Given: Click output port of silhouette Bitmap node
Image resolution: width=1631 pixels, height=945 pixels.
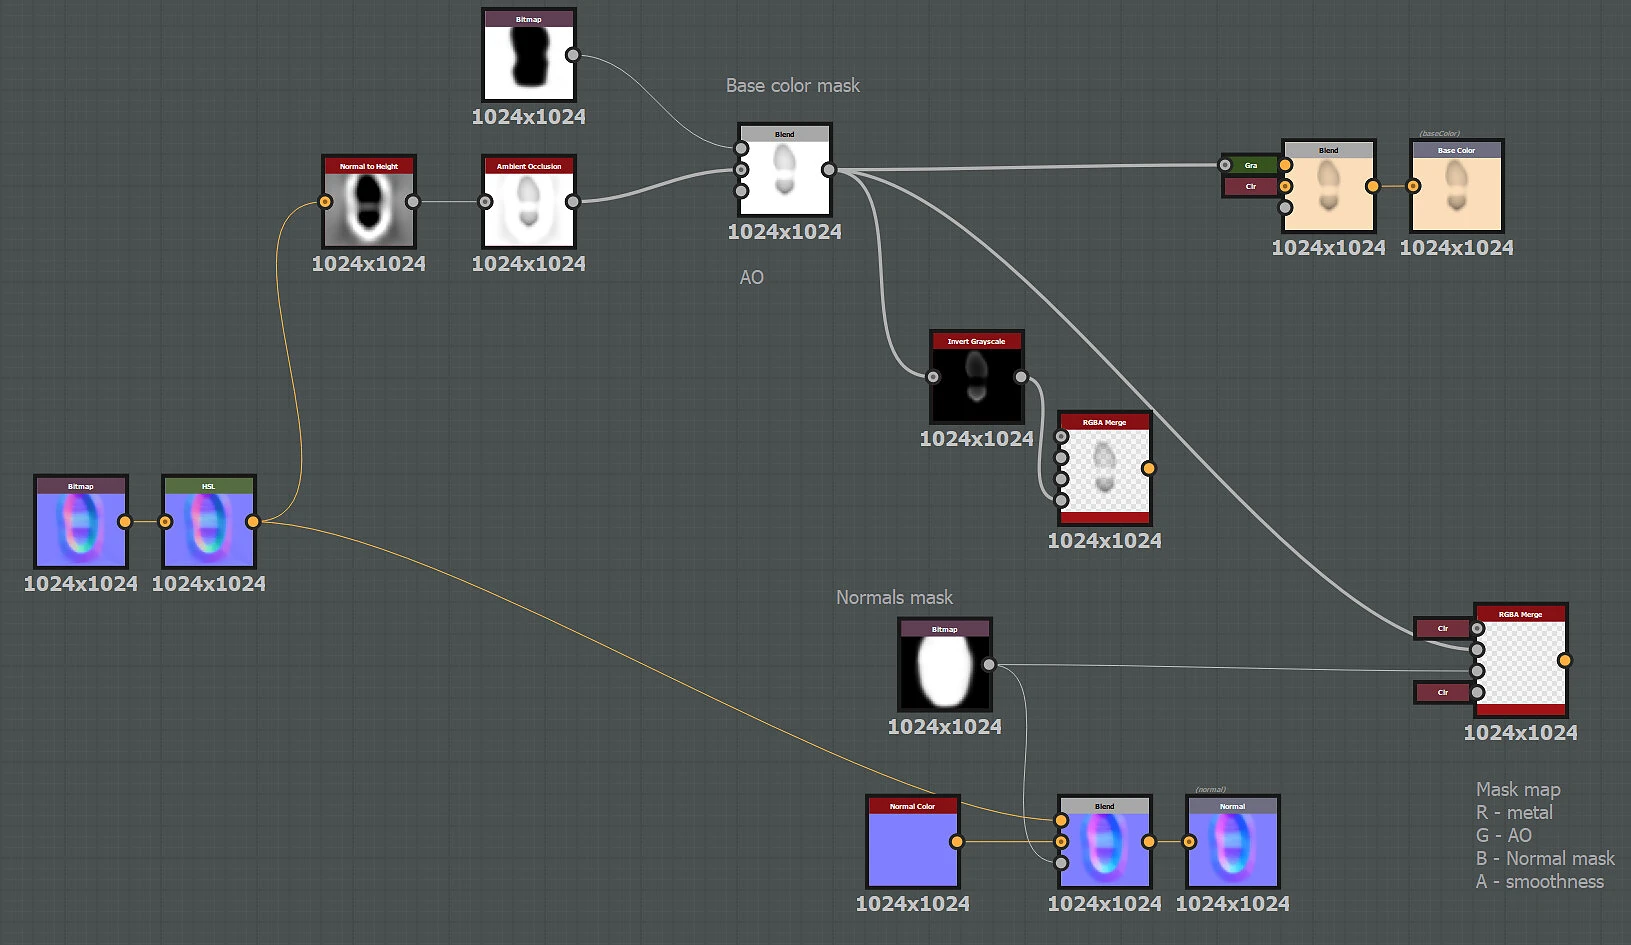Looking at the screenshot, I should 573,55.
